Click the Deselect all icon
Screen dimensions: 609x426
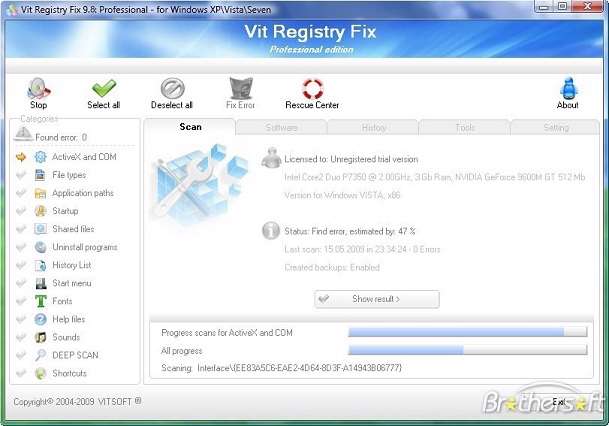click(172, 89)
